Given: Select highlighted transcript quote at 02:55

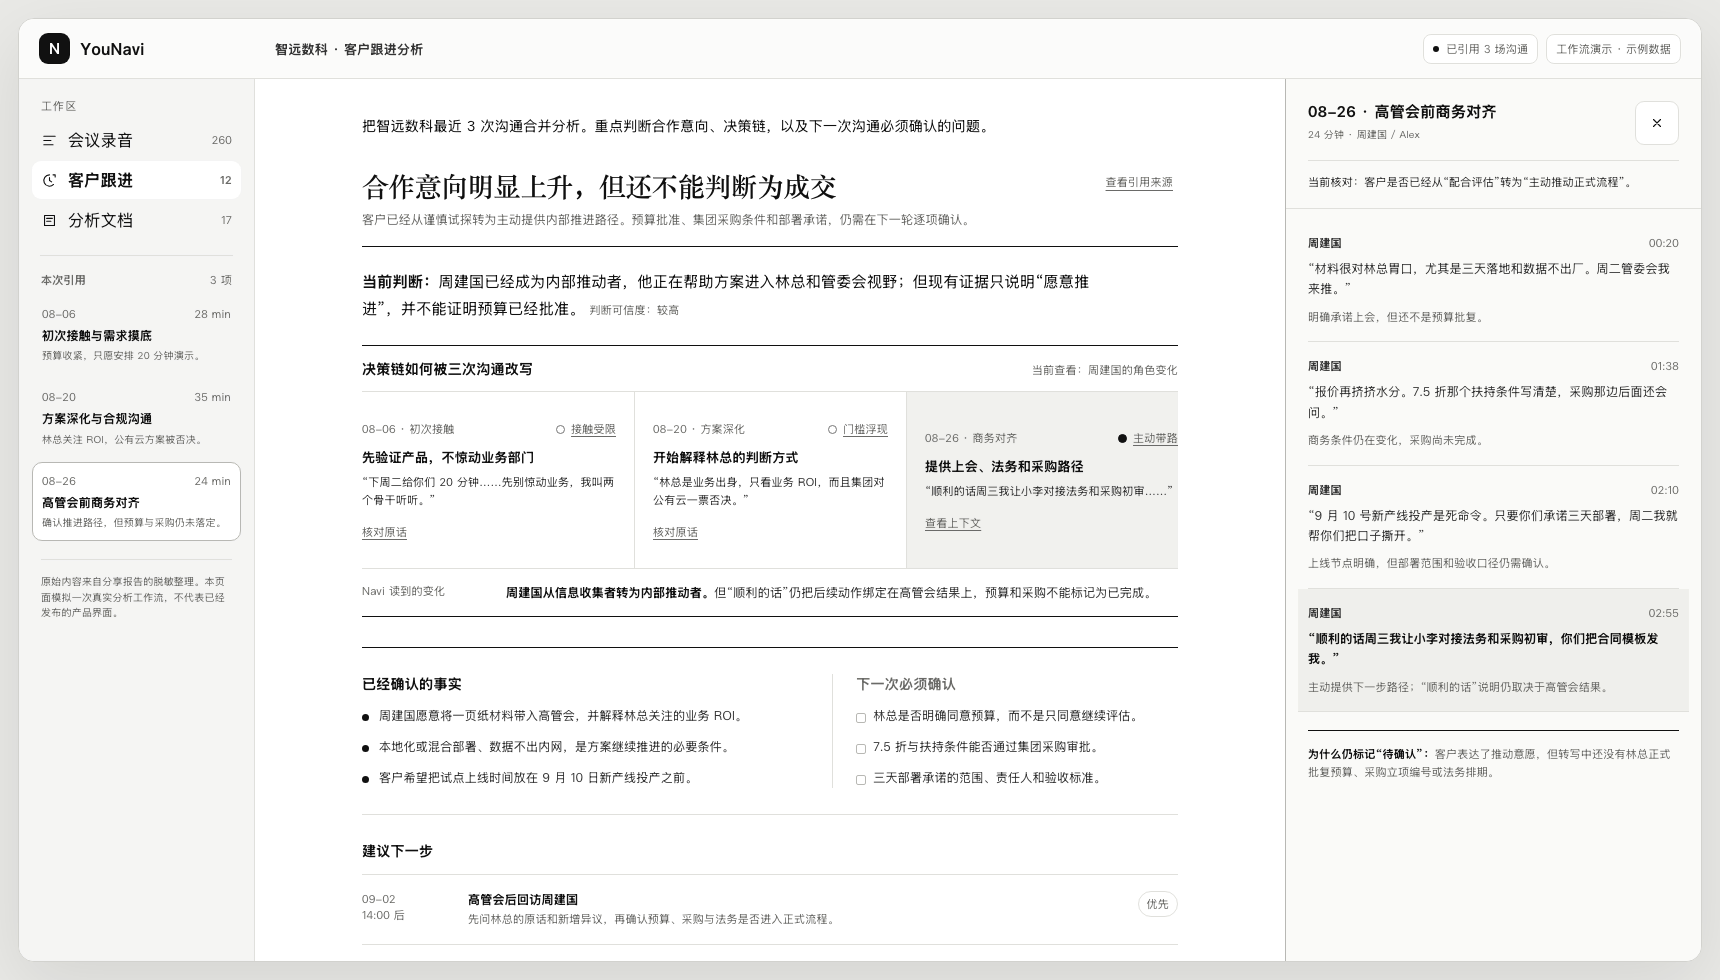Looking at the screenshot, I should pos(1493,650).
